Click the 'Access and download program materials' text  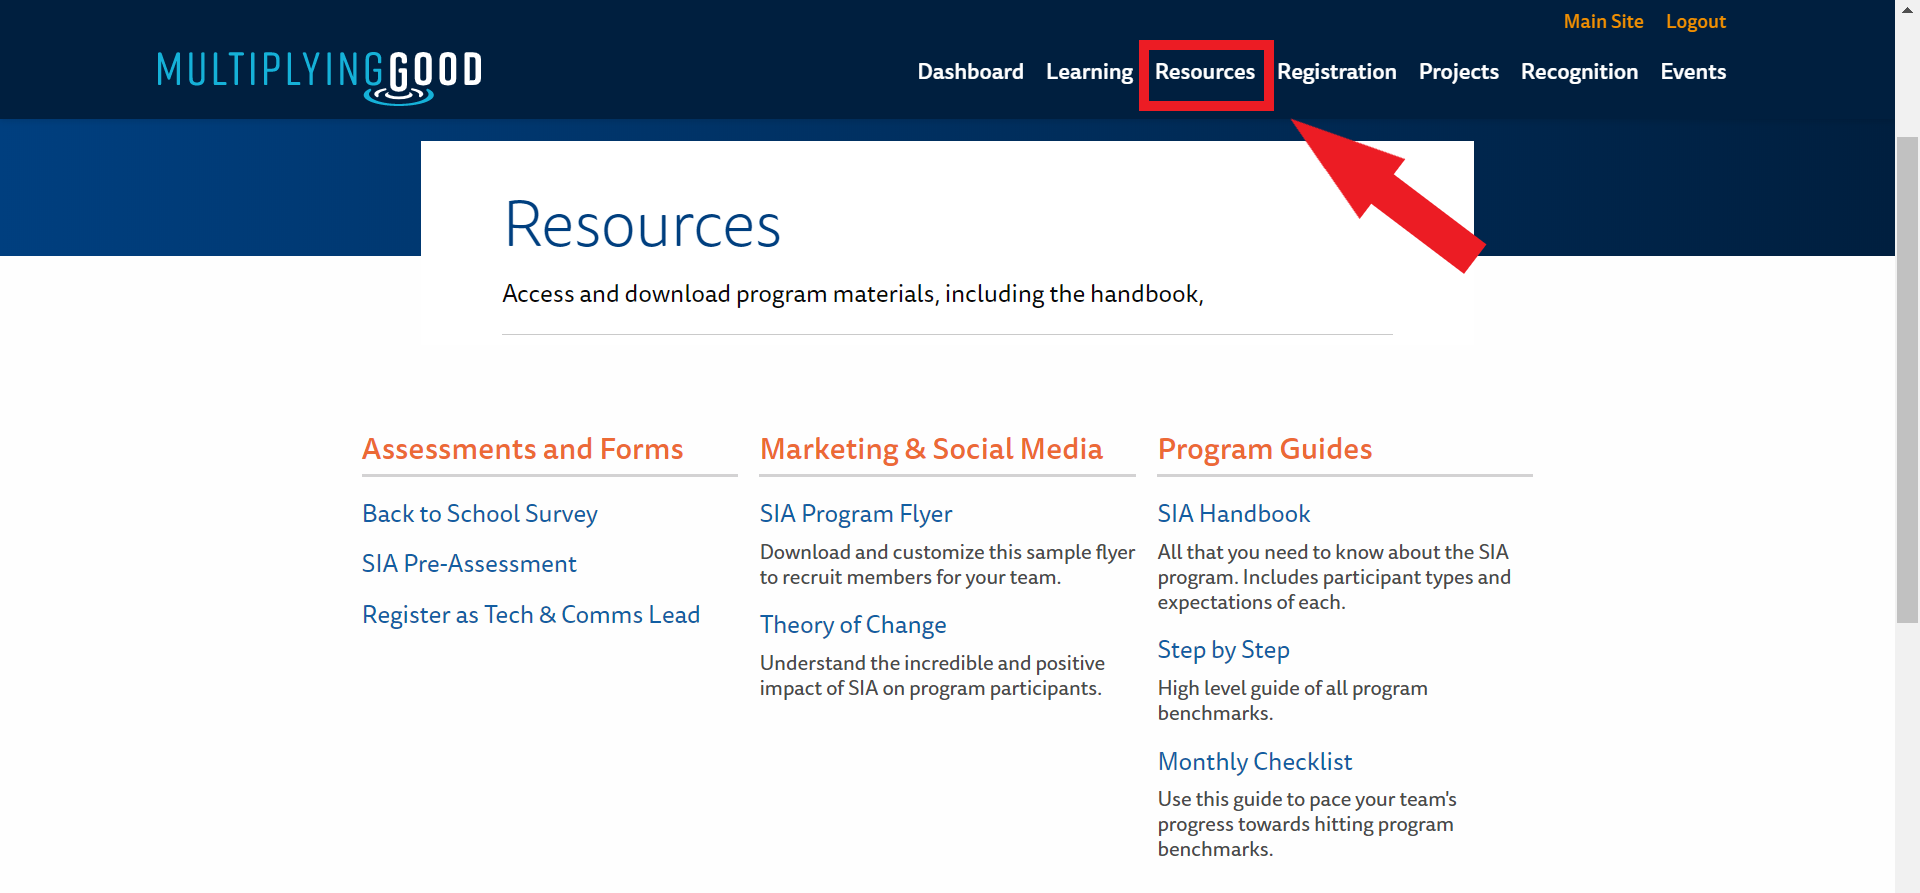853,294
